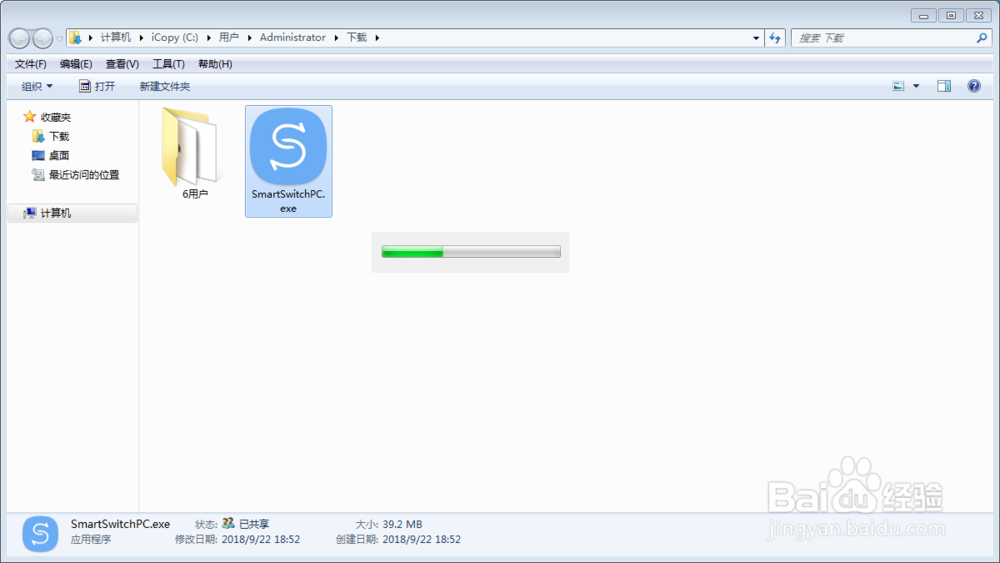This screenshot has height=563, width=1000.
Task: Open the 文件(F) menu
Action: click(31, 64)
